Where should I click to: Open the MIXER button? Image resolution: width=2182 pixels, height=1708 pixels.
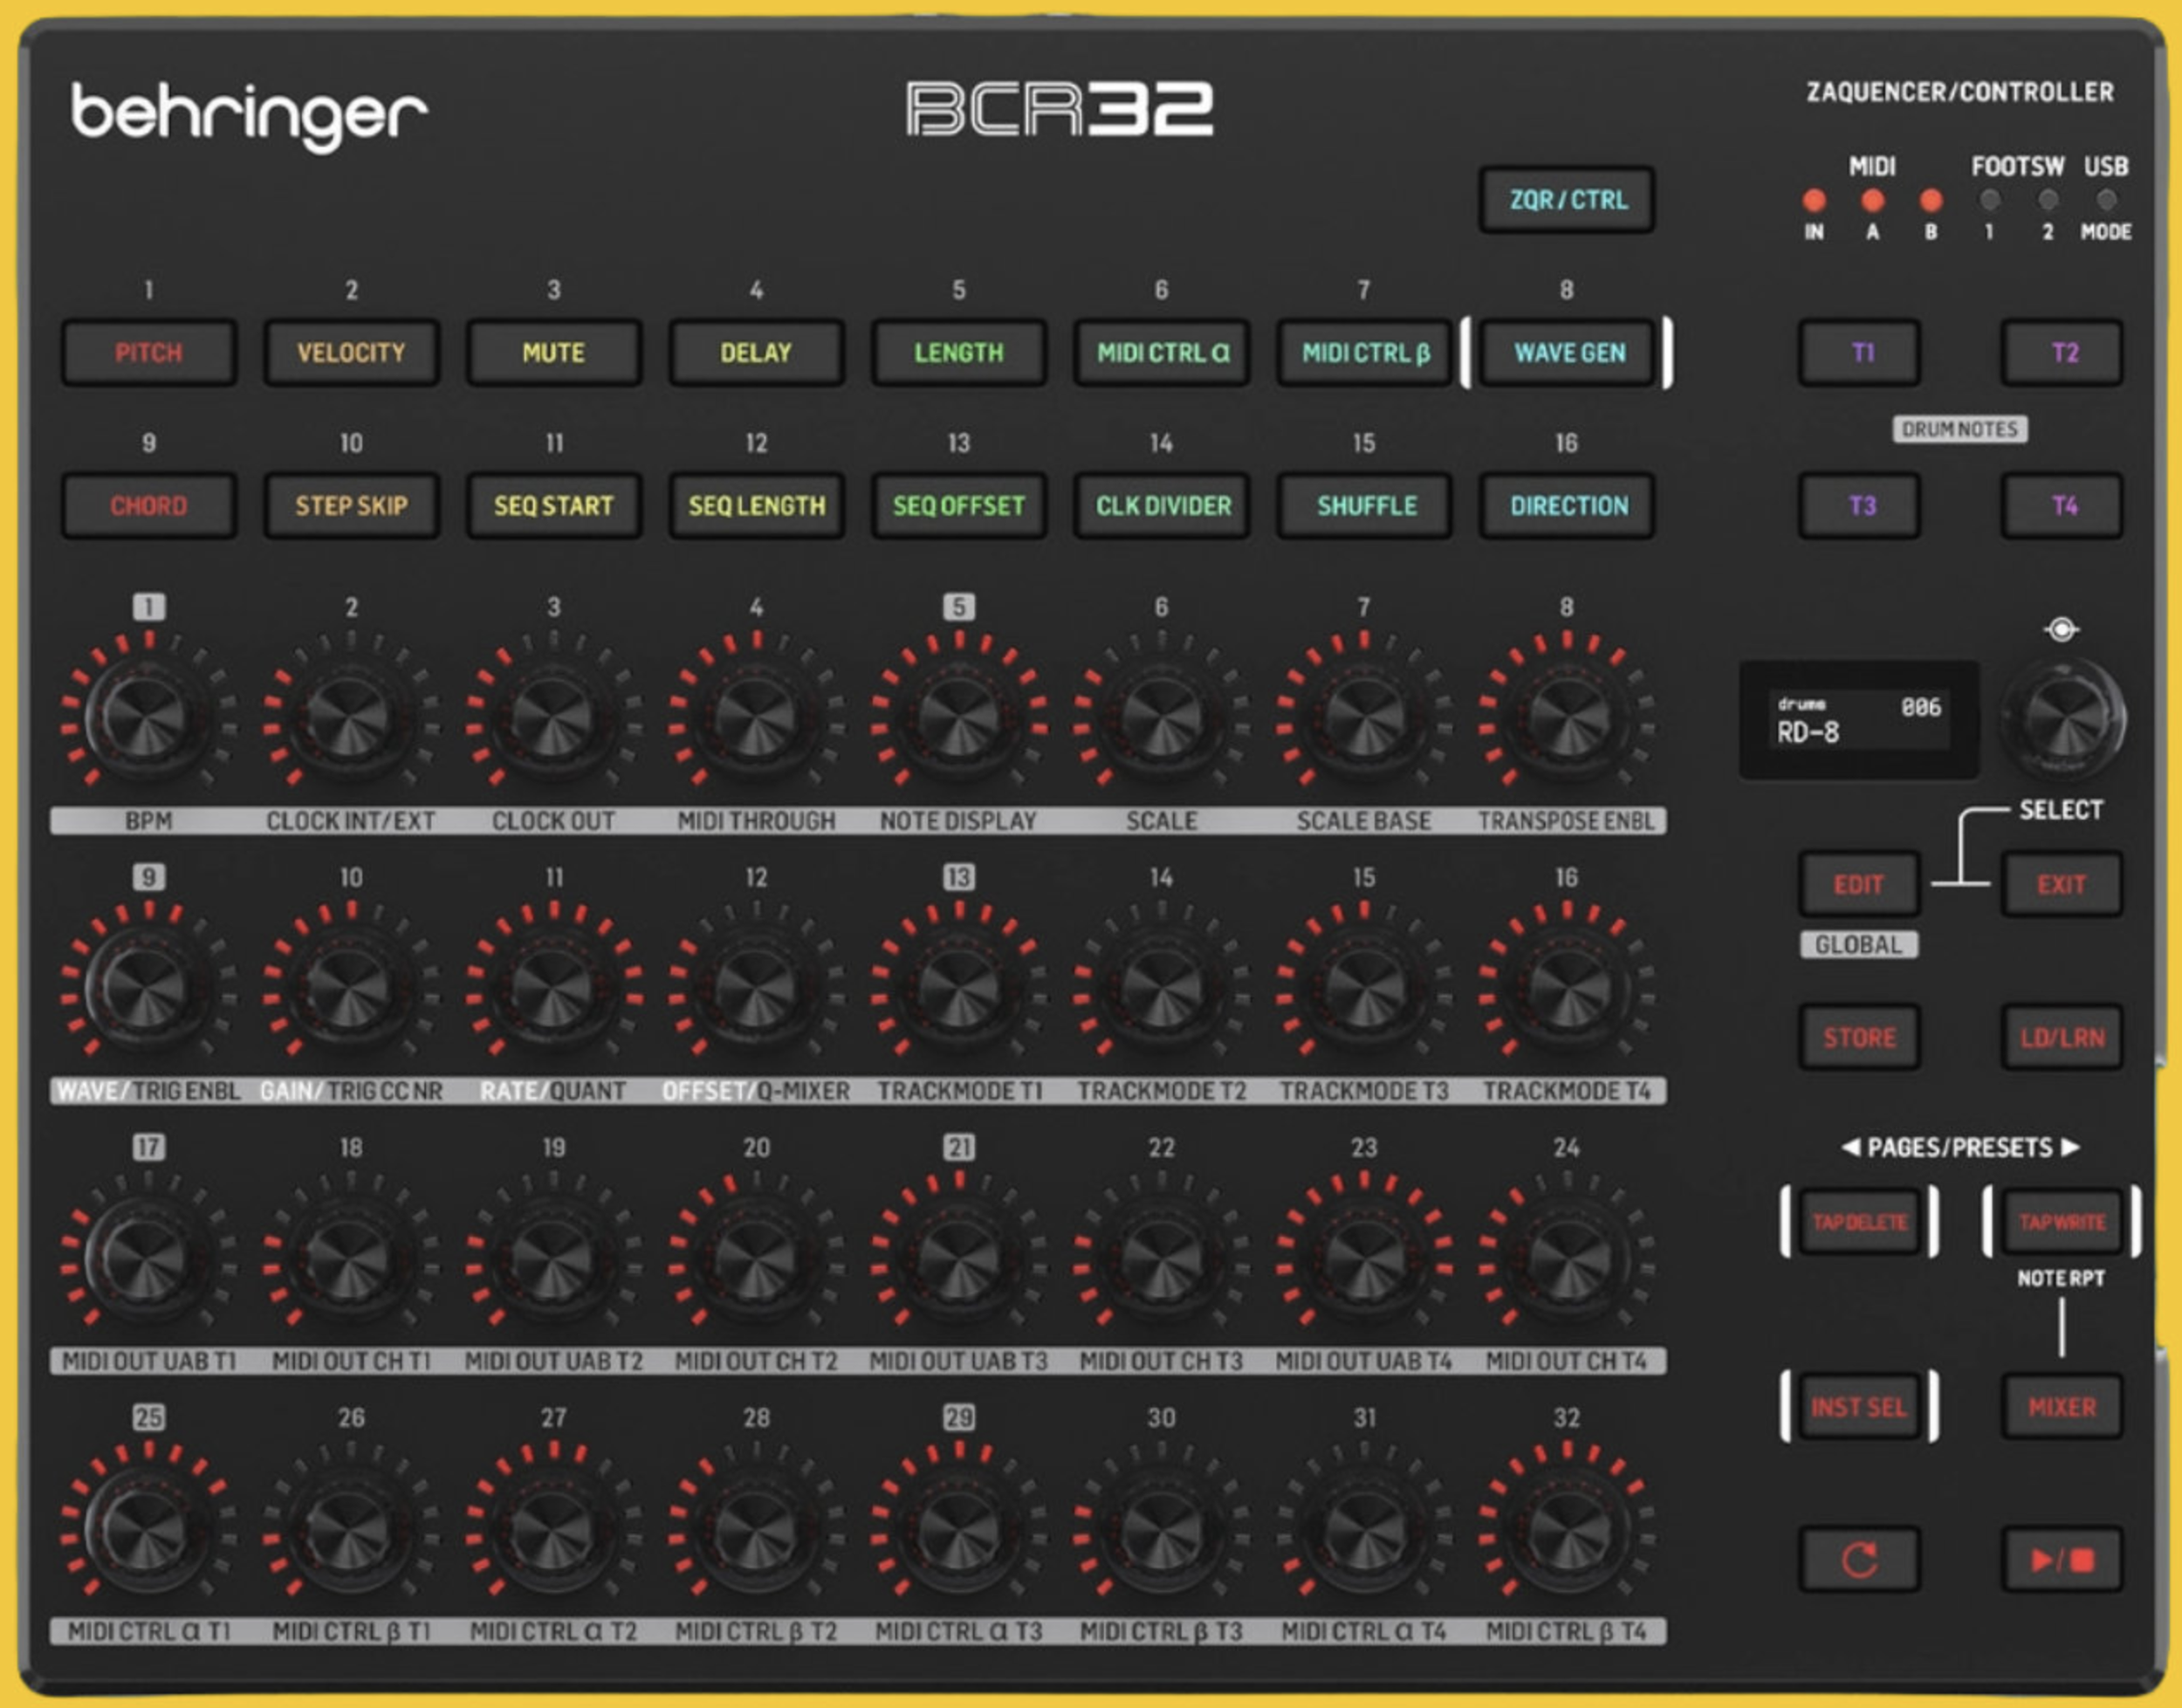click(2062, 1407)
